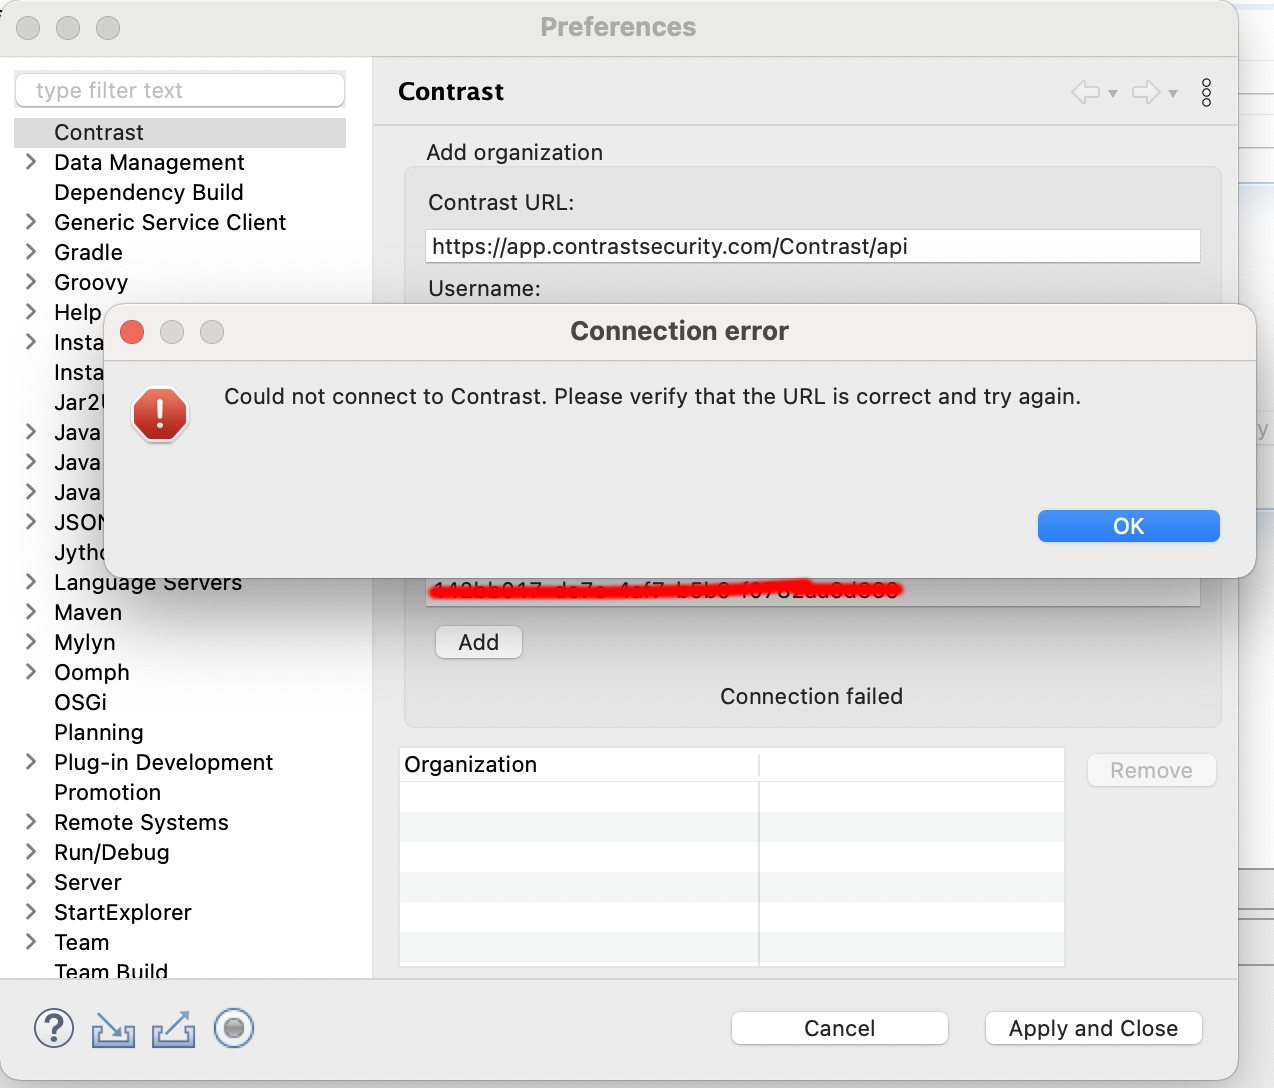Open the Help icon in Preferences footer
This screenshot has width=1274, height=1088.
click(x=54, y=1028)
